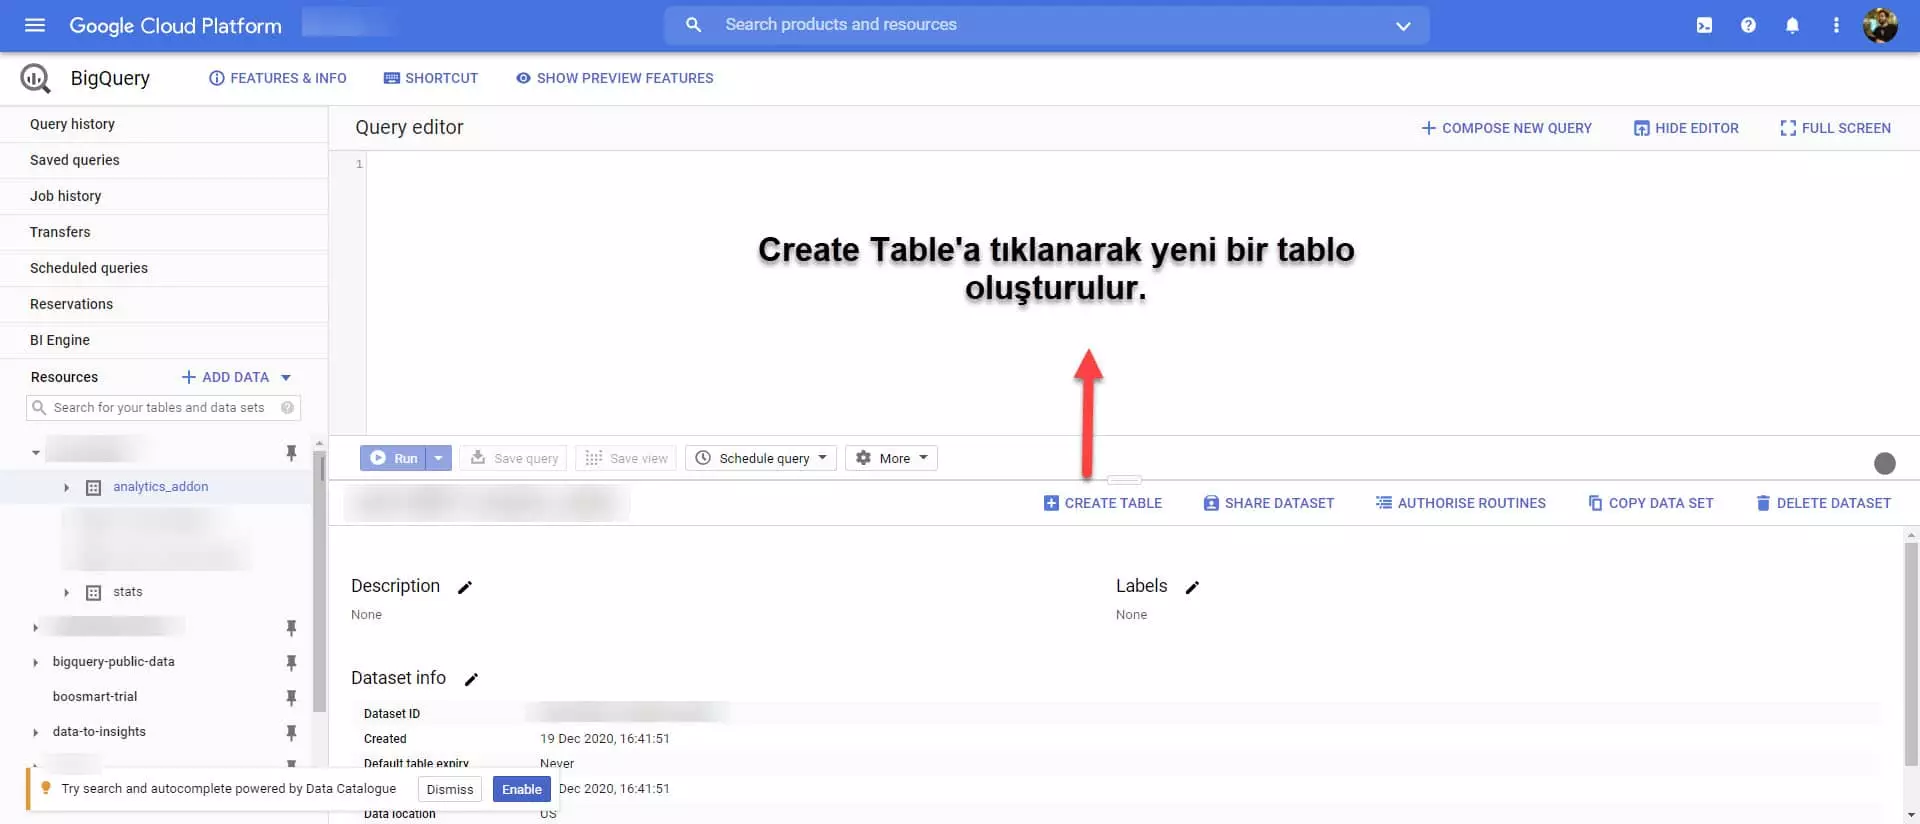Expand the search bar dropdown arrow
1920x824 pixels.
[x=1403, y=26]
